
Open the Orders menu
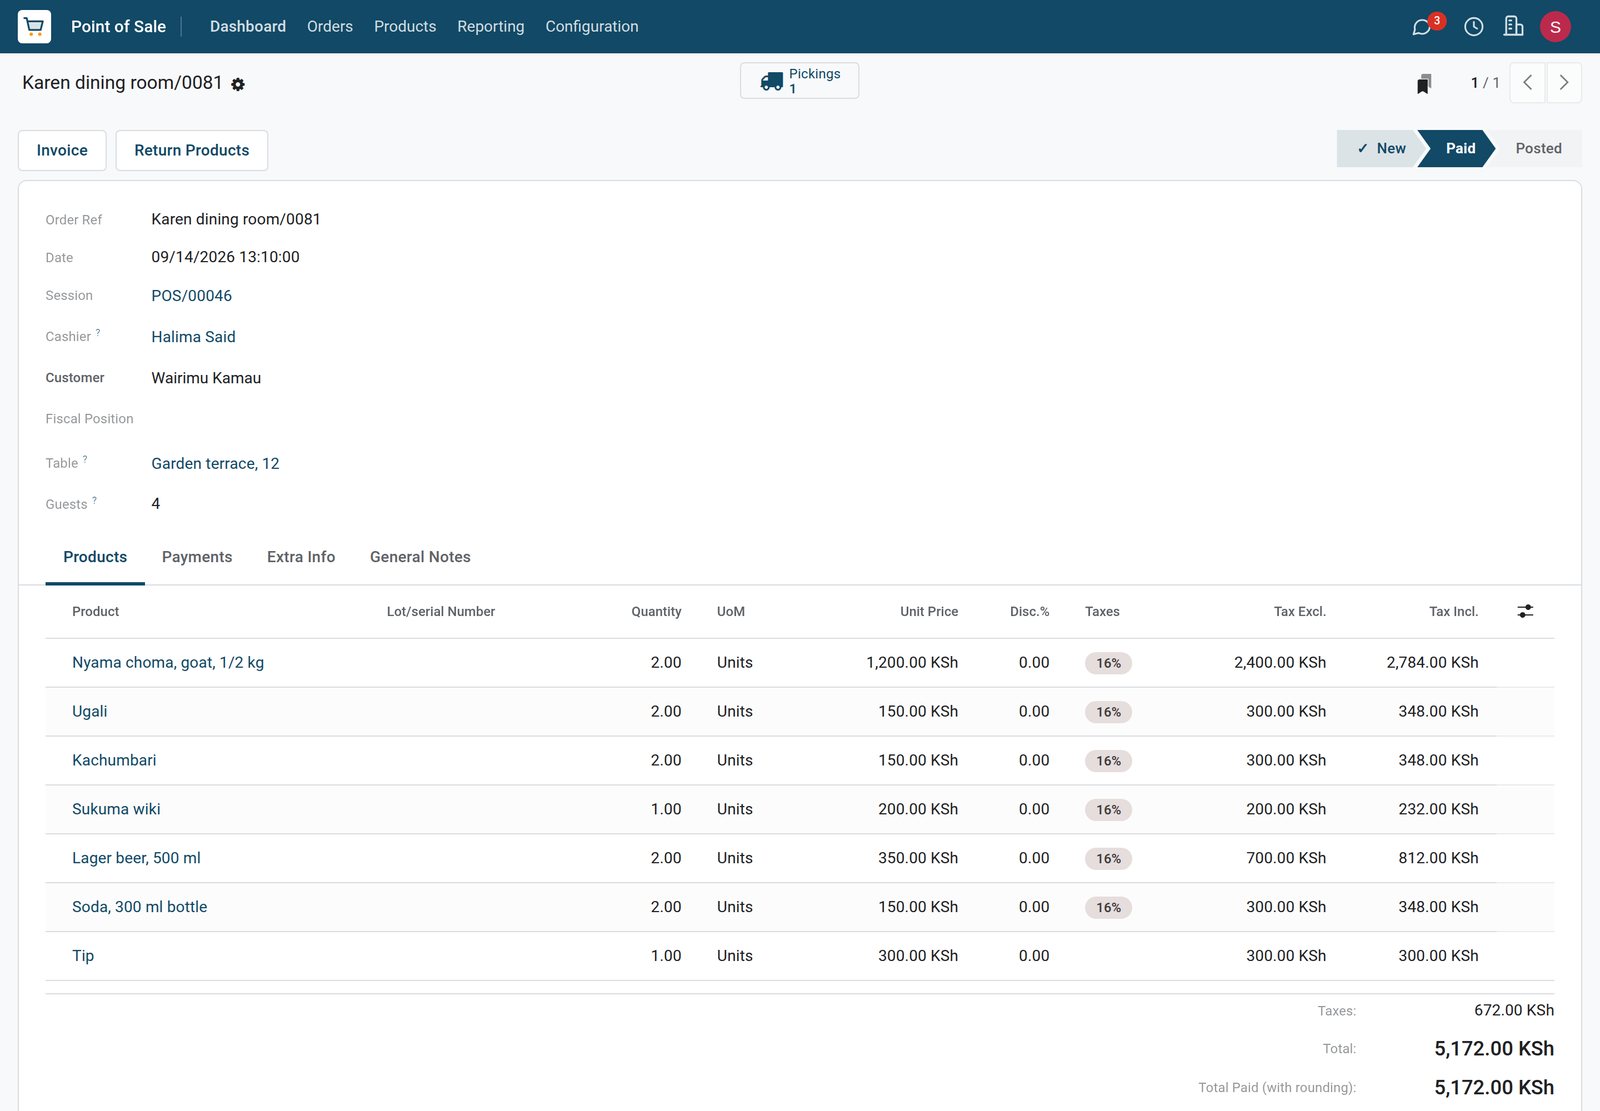pyautogui.click(x=330, y=27)
